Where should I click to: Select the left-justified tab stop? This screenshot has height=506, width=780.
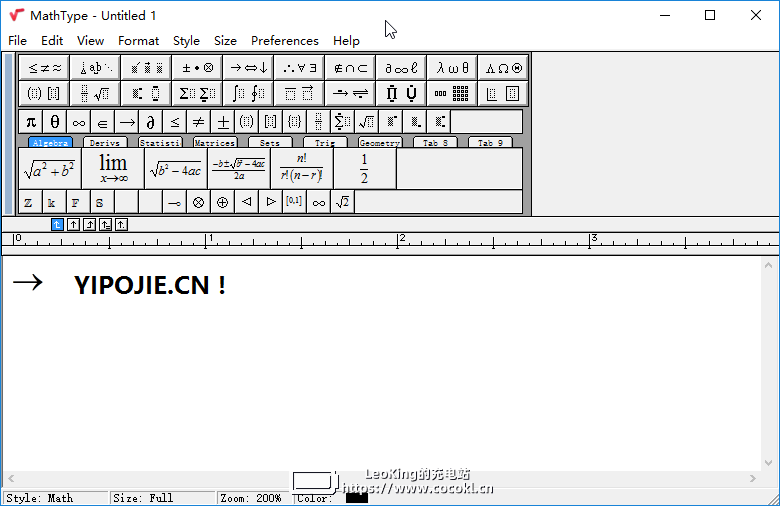coord(57,225)
